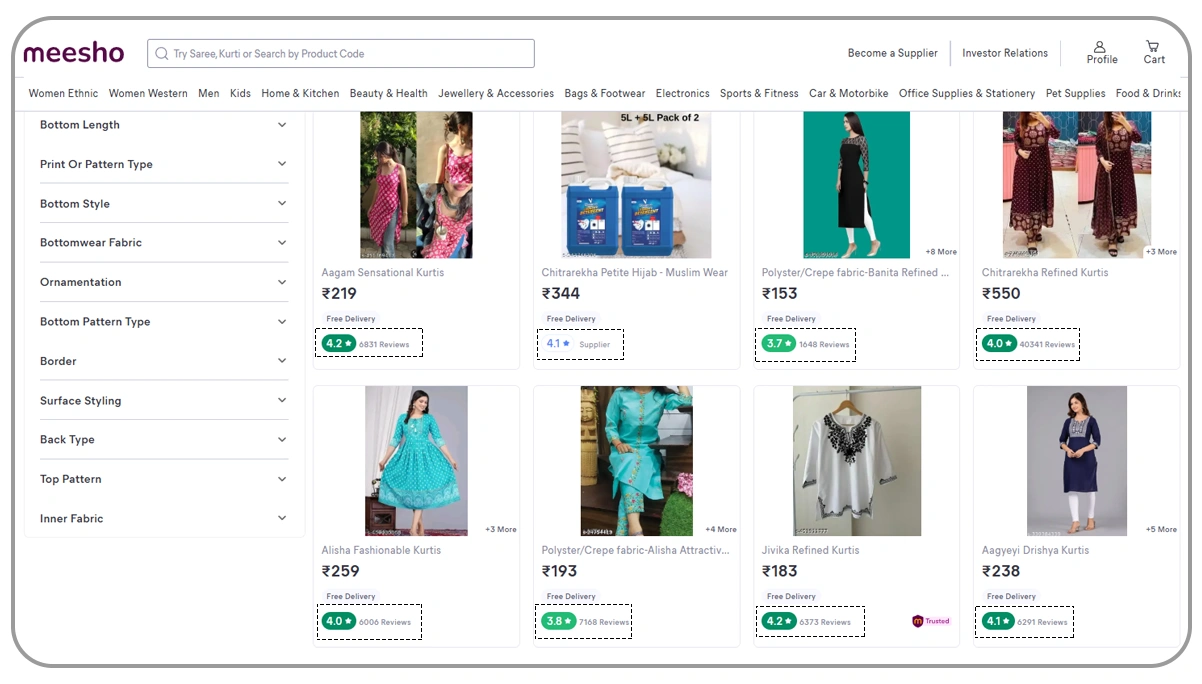Click the search magnifier icon
Viewport: 1202px width, 684px height.
click(162, 53)
